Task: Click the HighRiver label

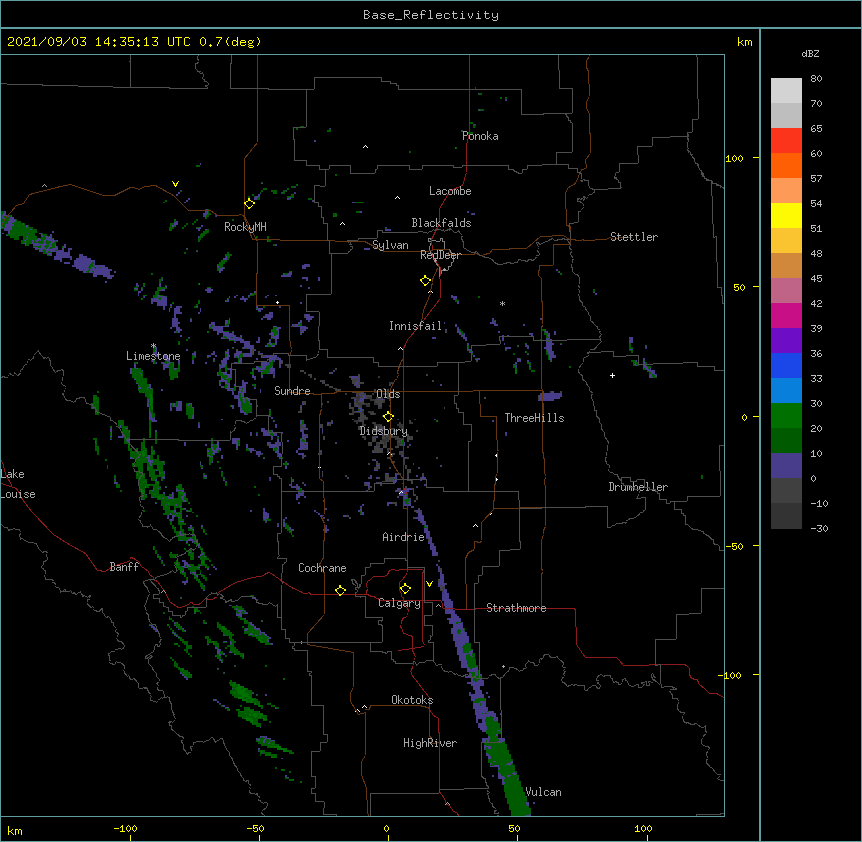Action: click(430, 743)
